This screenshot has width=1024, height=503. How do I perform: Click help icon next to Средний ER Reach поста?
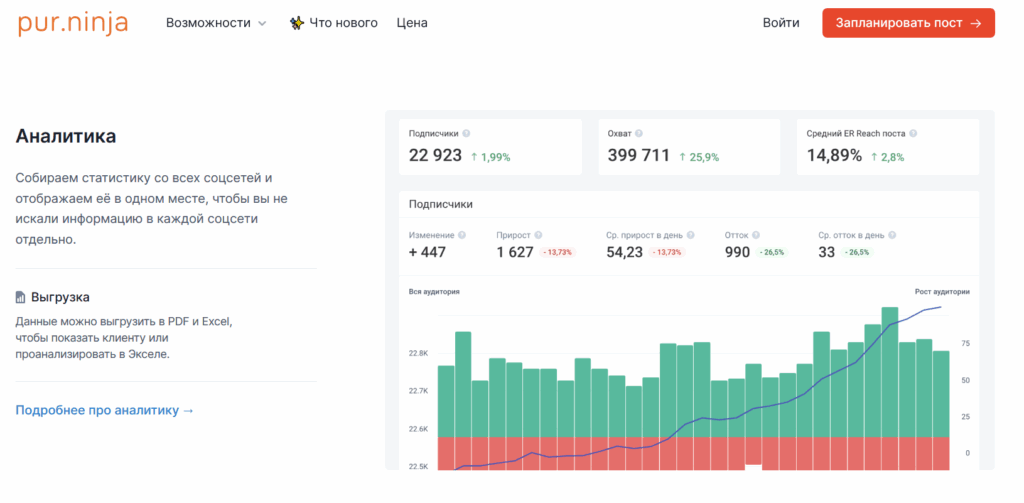point(913,133)
